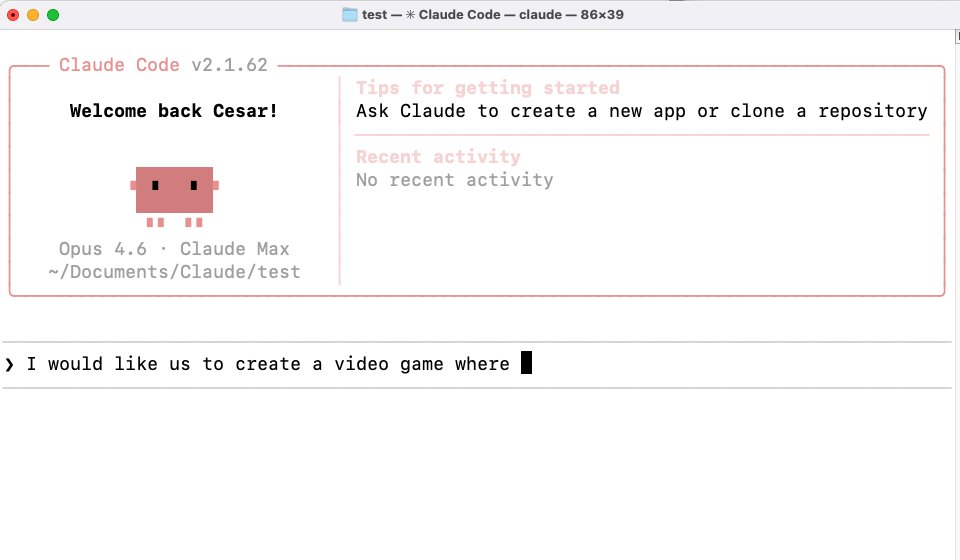This screenshot has width=960, height=560.
Task: Click the green zoom window button
Action: [53, 15]
